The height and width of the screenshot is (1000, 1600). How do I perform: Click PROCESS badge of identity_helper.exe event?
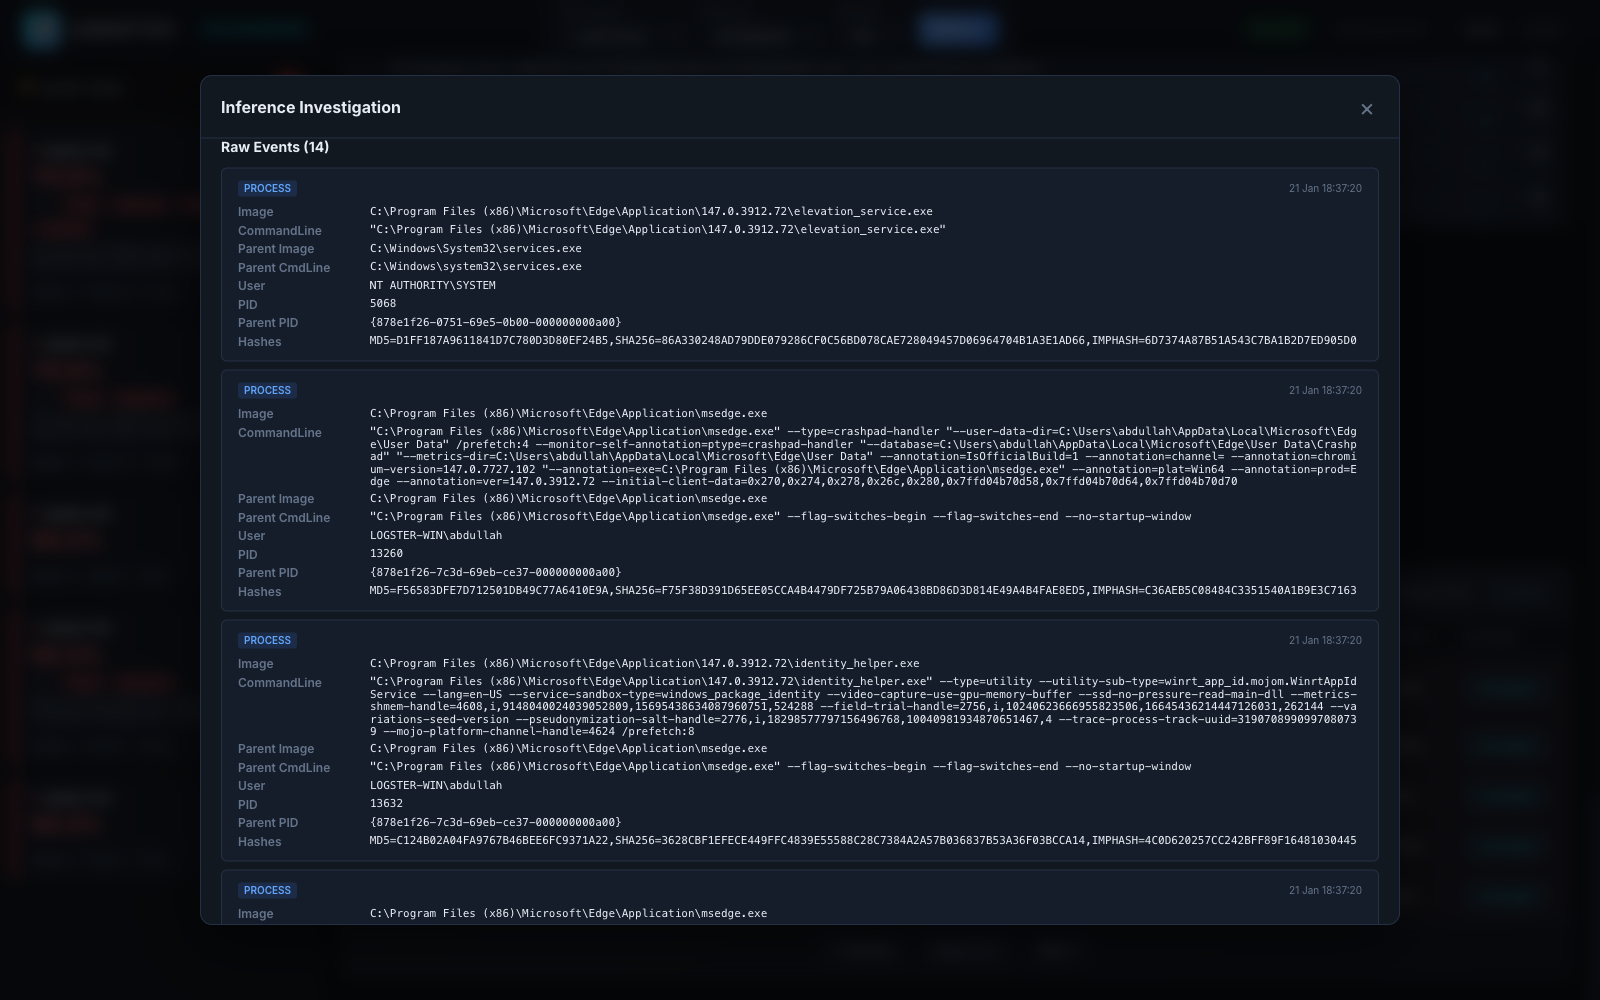pyautogui.click(x=267, y=640)
